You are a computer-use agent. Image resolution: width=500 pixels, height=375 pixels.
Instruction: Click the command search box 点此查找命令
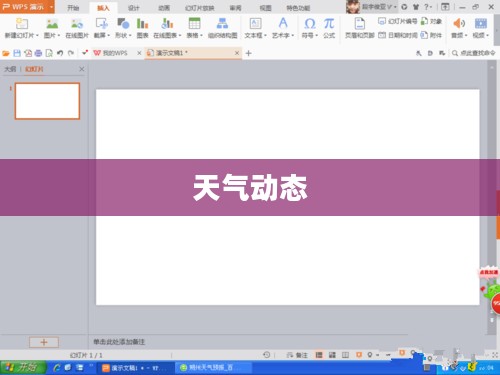[x=474, y=53]
